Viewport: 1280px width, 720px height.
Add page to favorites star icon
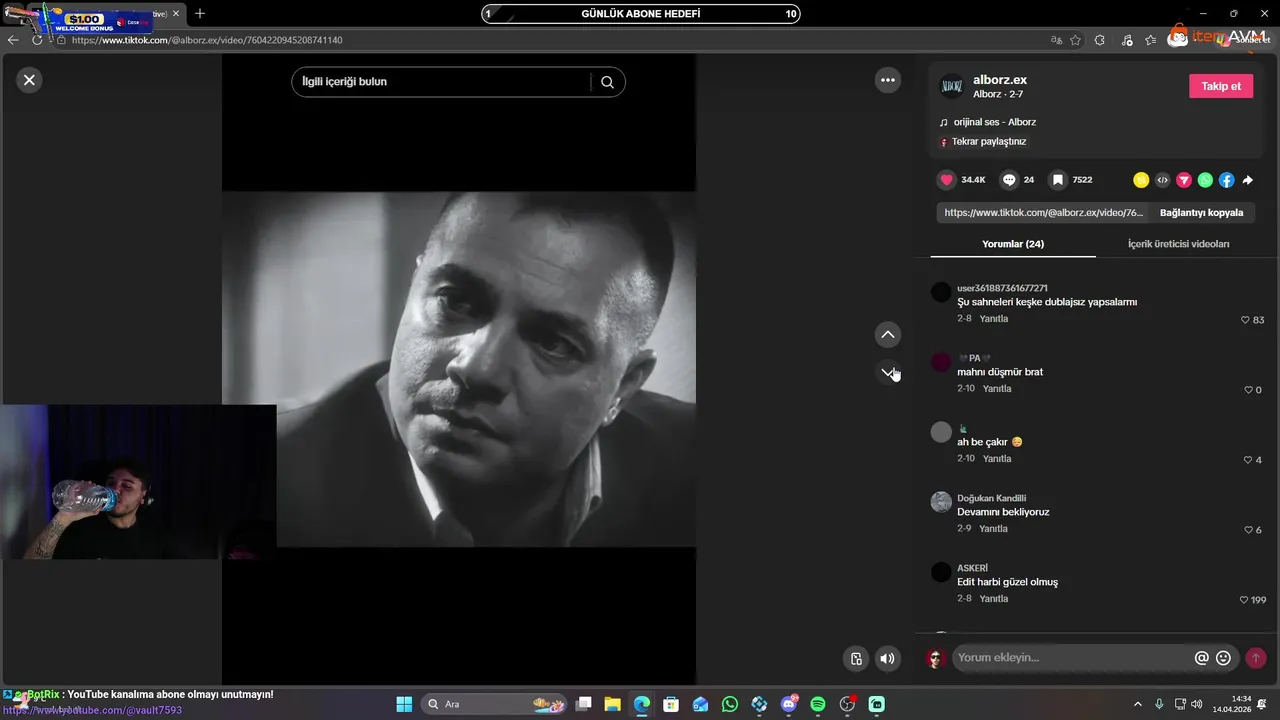[x=1075, y=40]
